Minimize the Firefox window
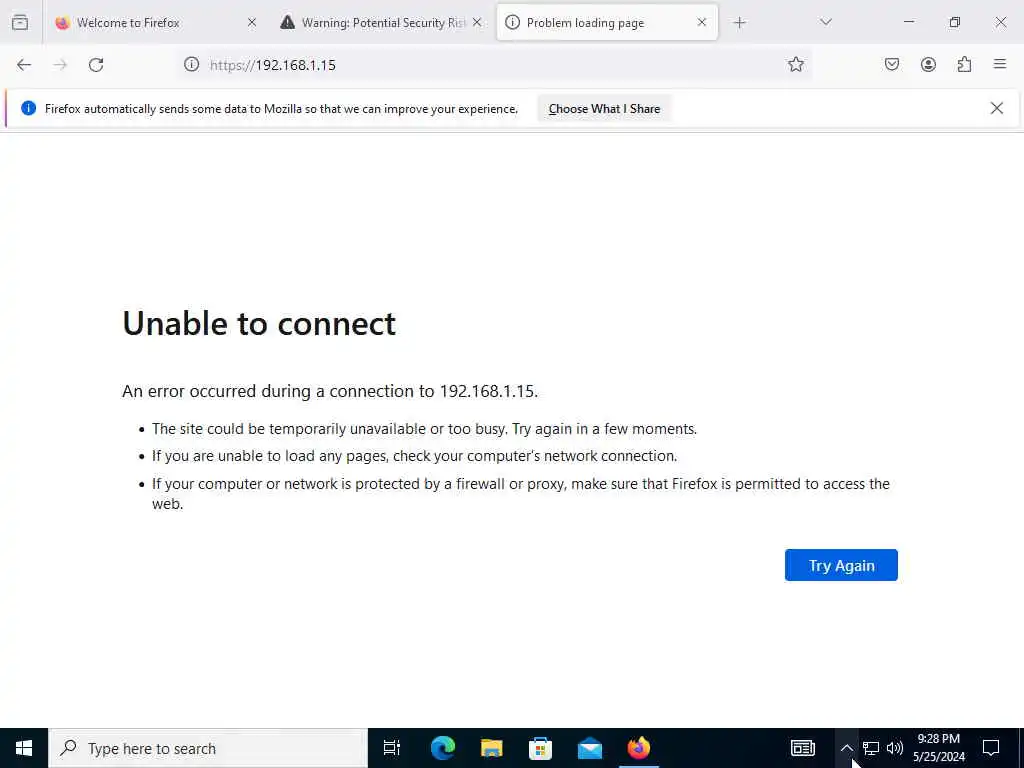This screenshot has height=768, width=1024. pyautogui.click(x=909, y=23)
